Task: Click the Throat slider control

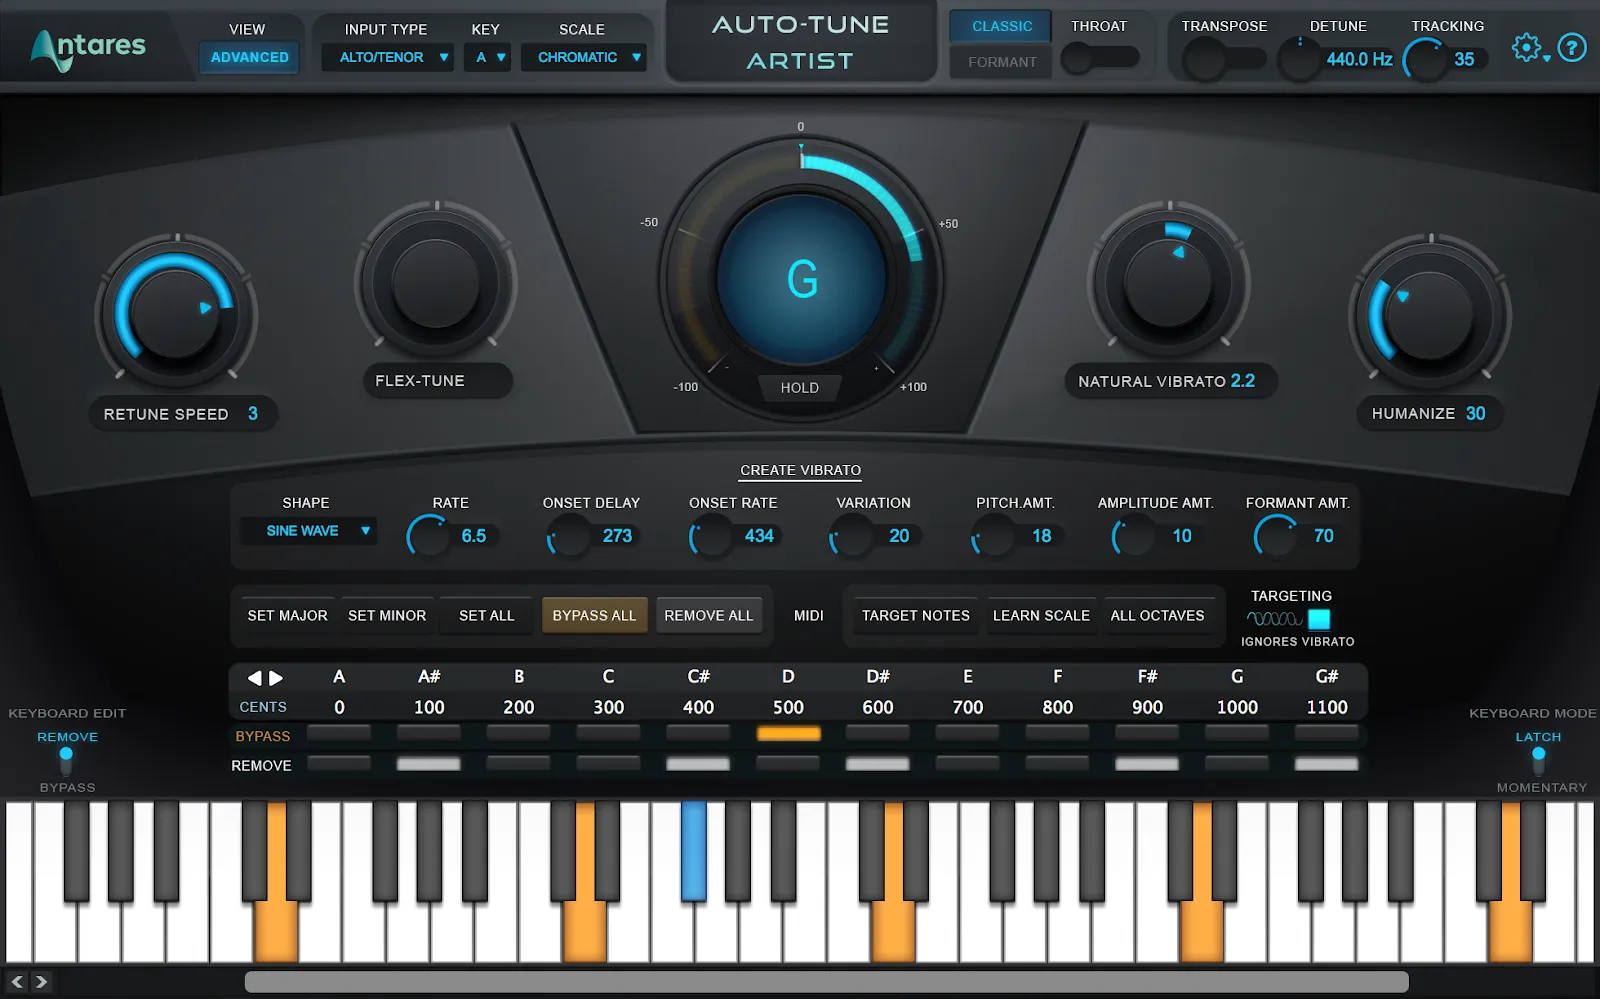Action: 1077,60
